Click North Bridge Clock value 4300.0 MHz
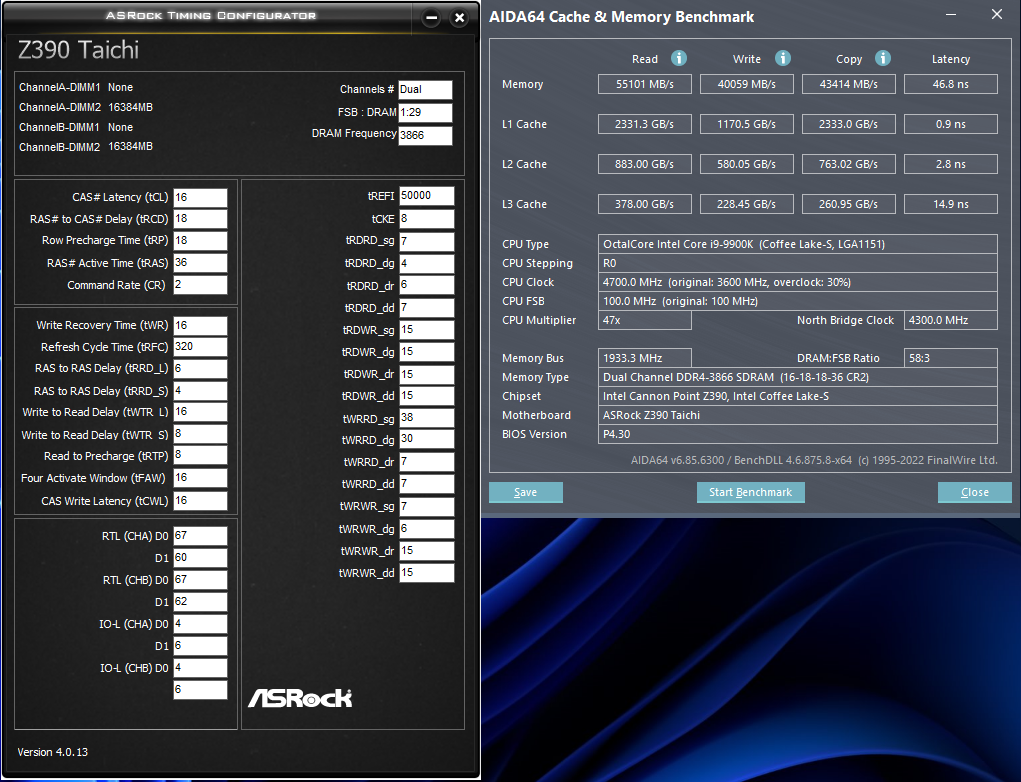The width and height of the screenshot is (1021, 782). click(x=951, y=320)
